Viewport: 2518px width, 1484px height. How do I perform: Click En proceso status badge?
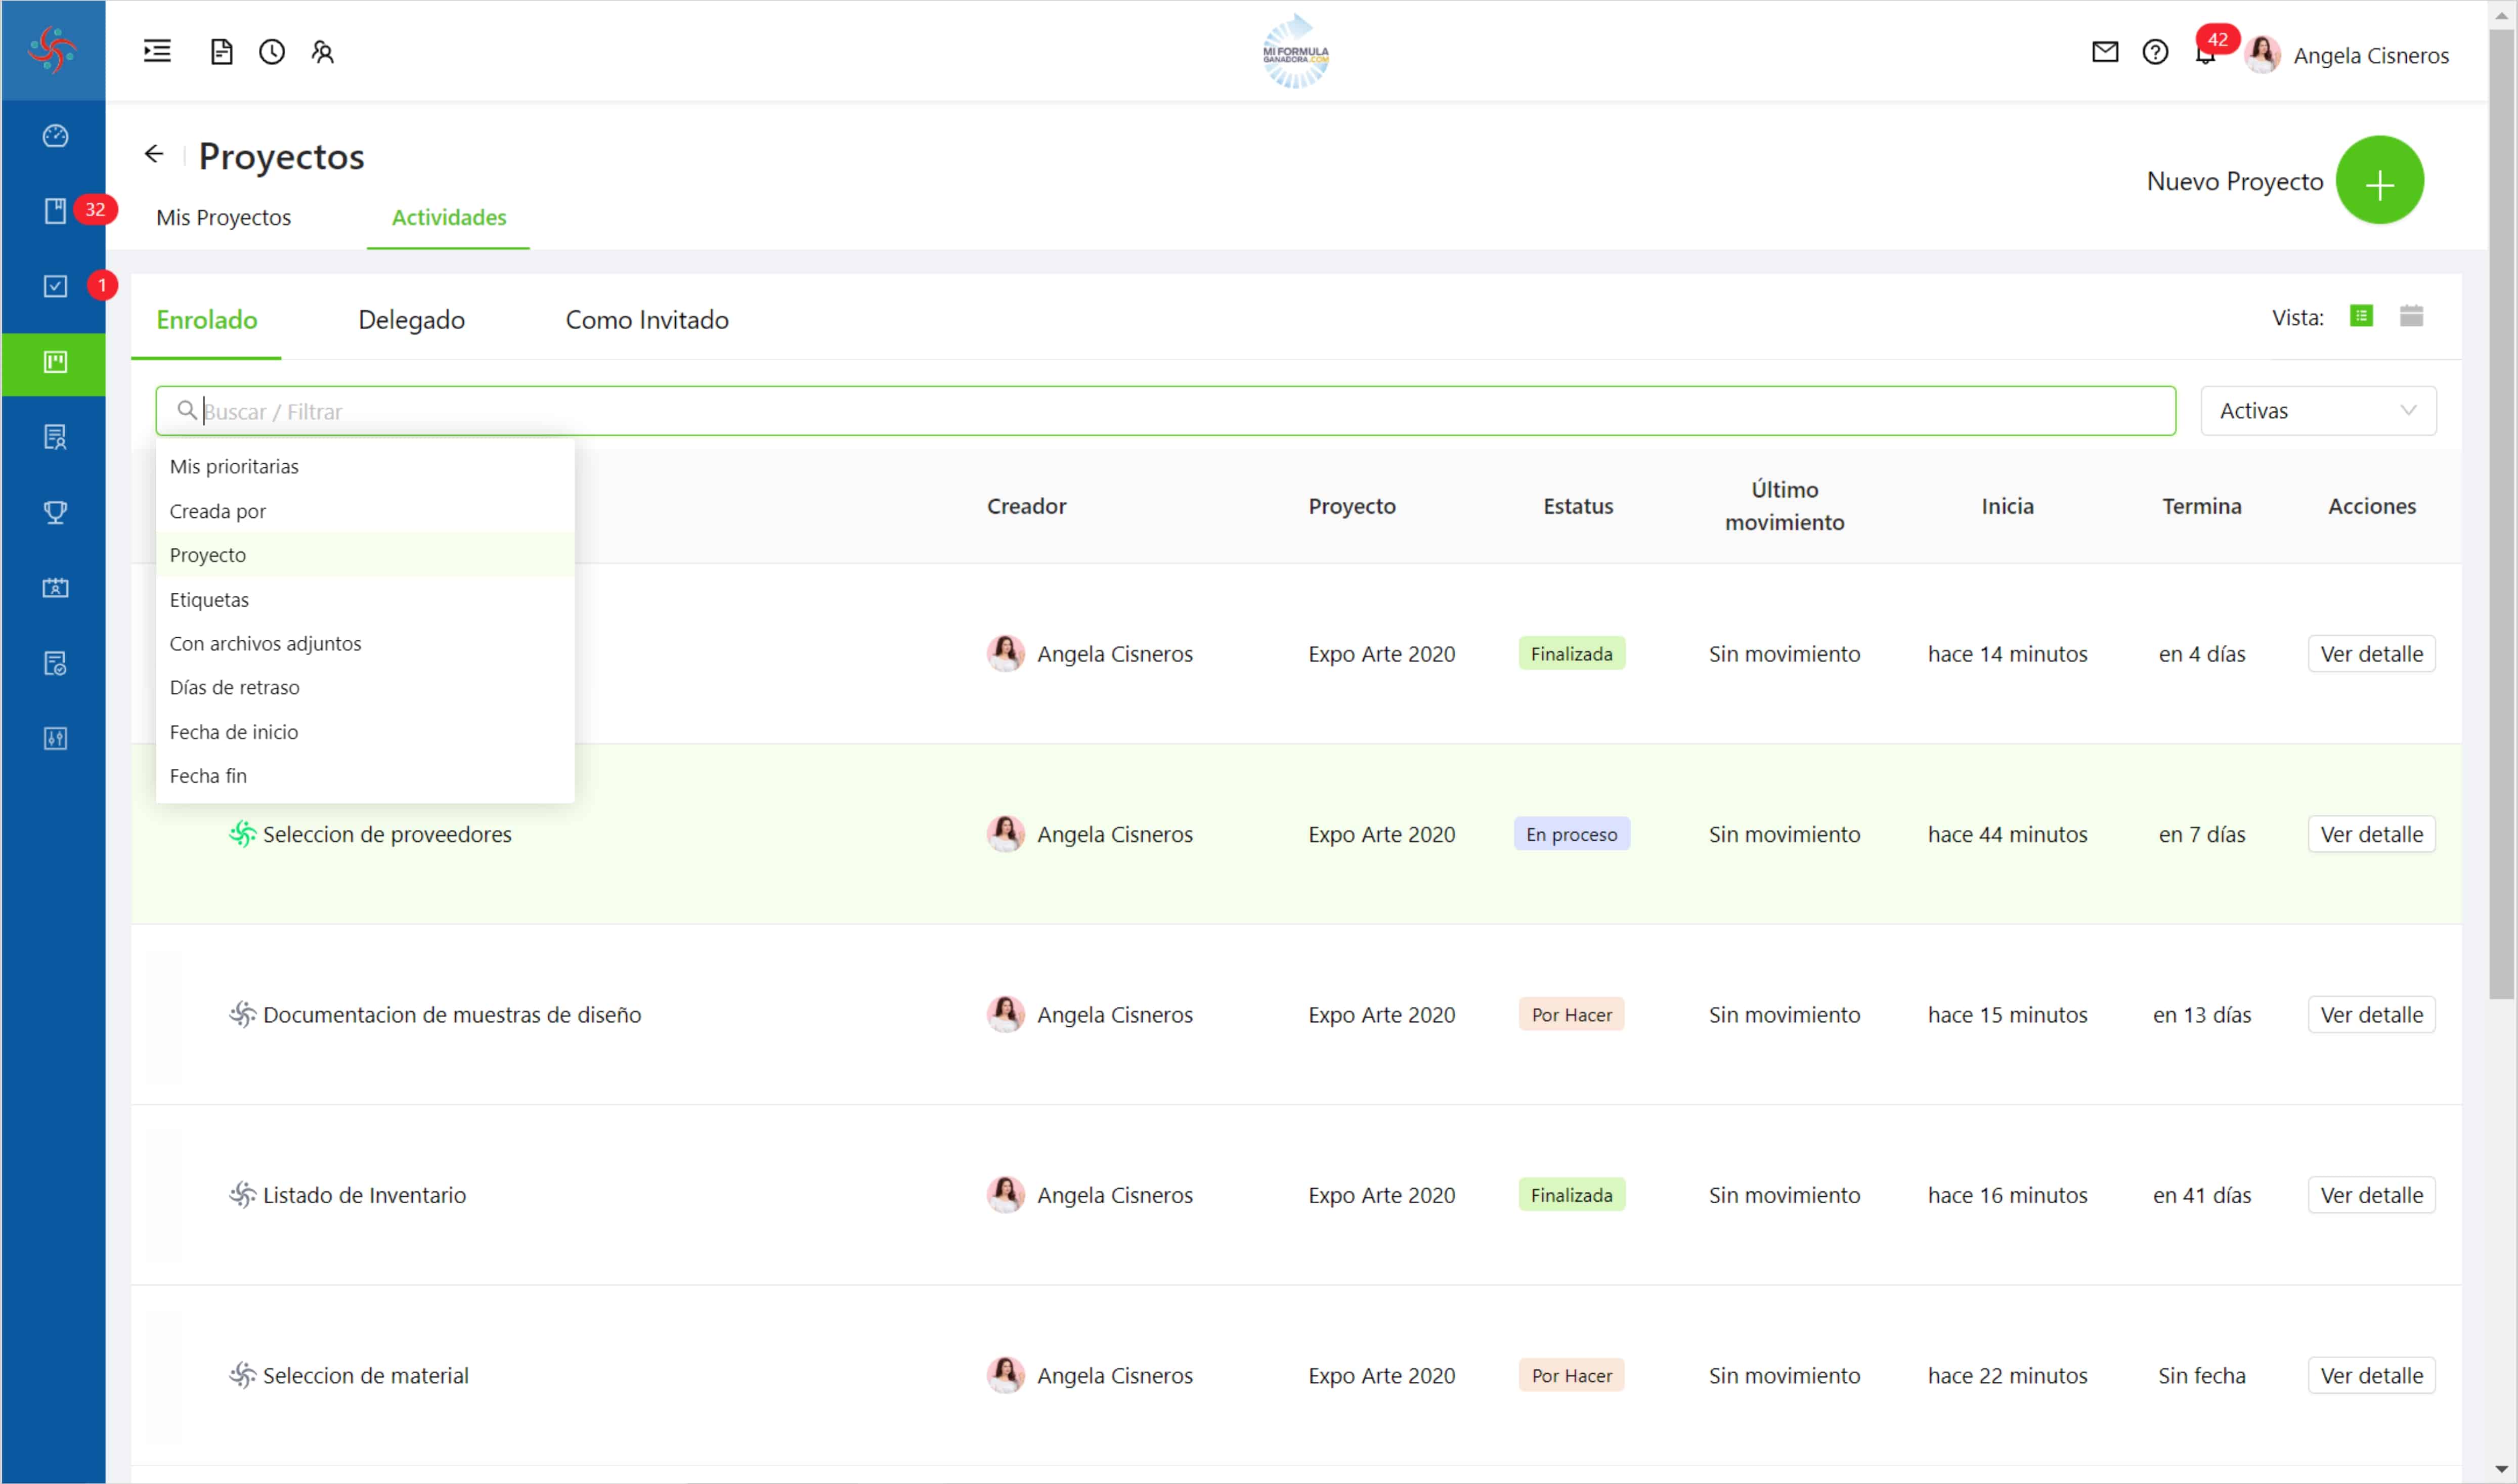1571,834
